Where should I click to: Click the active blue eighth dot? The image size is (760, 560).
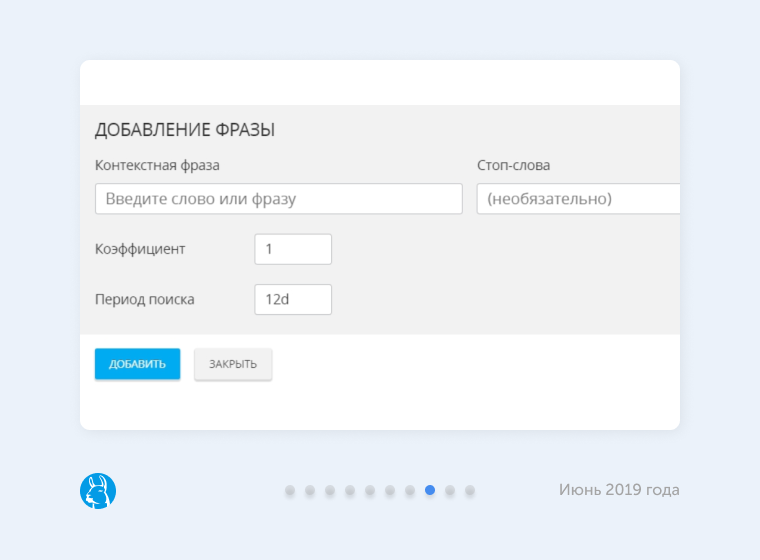point(430,490)
